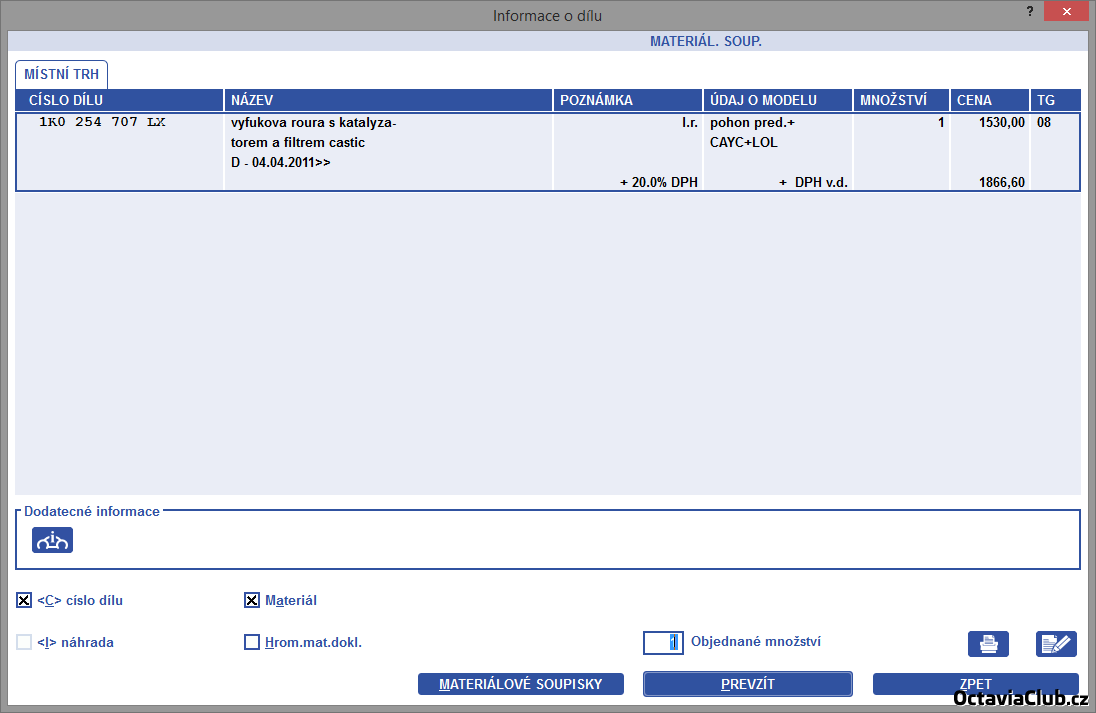
Task: Click the CÍSLO DÍLU column header
Action: (119, 100)
